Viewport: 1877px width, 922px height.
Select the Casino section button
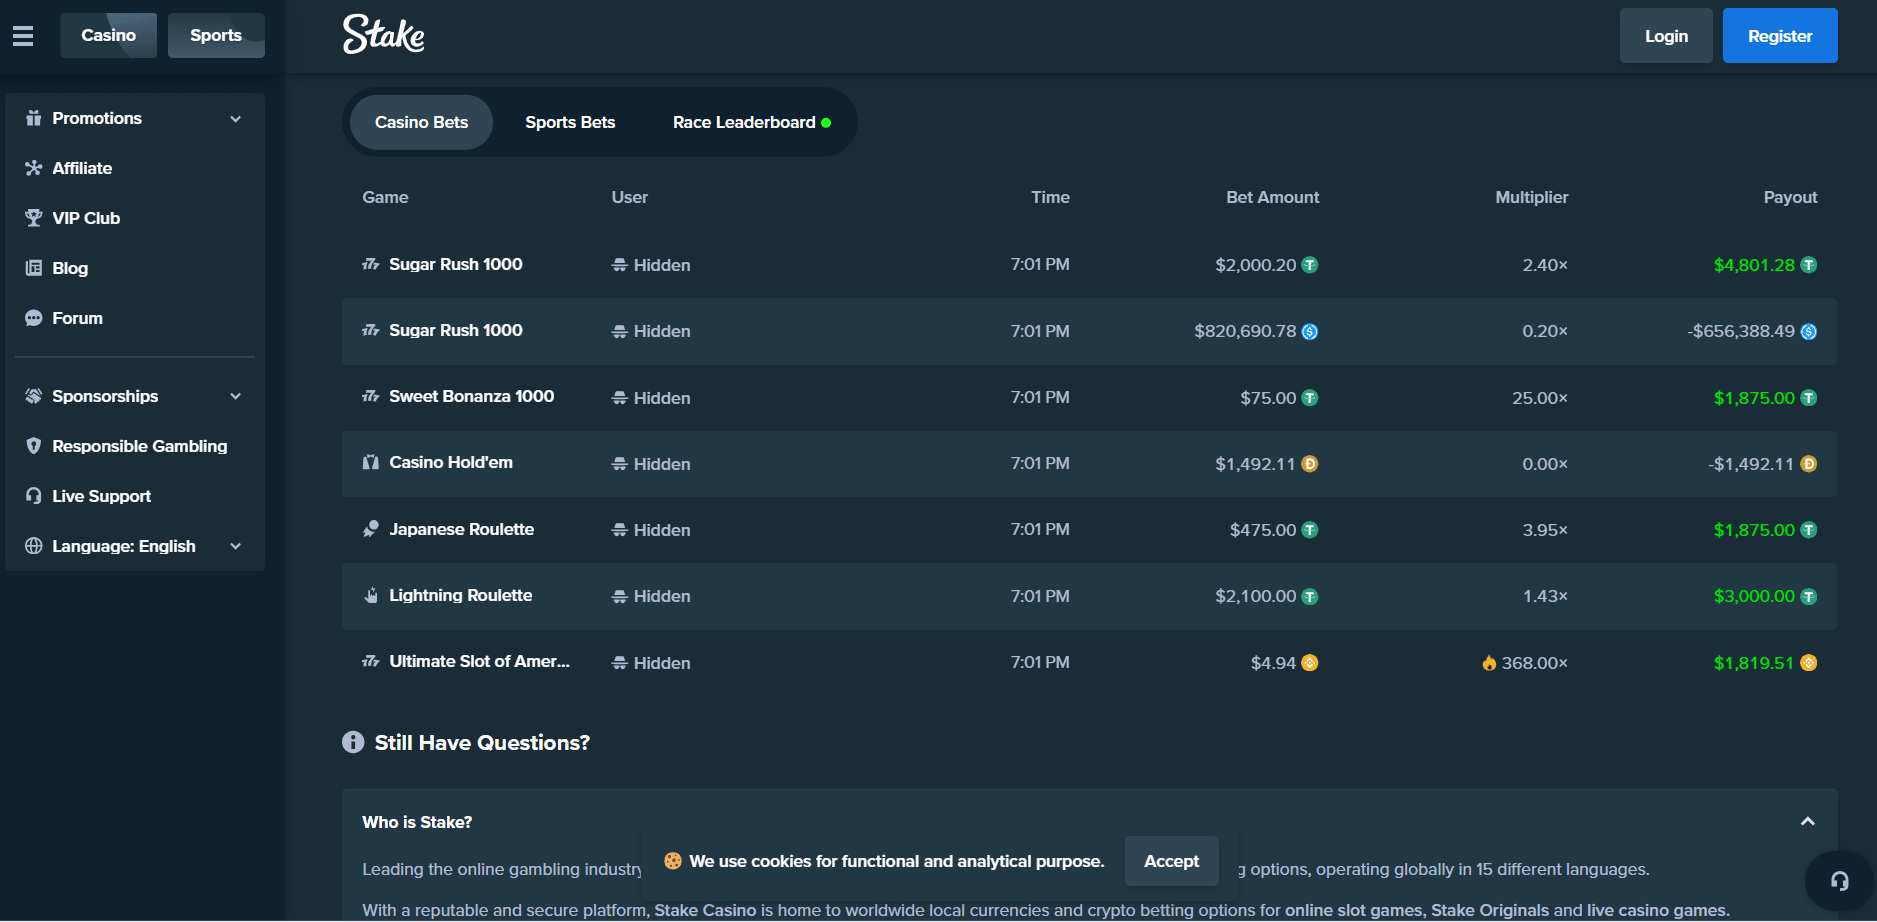click(x=109, y=35)
